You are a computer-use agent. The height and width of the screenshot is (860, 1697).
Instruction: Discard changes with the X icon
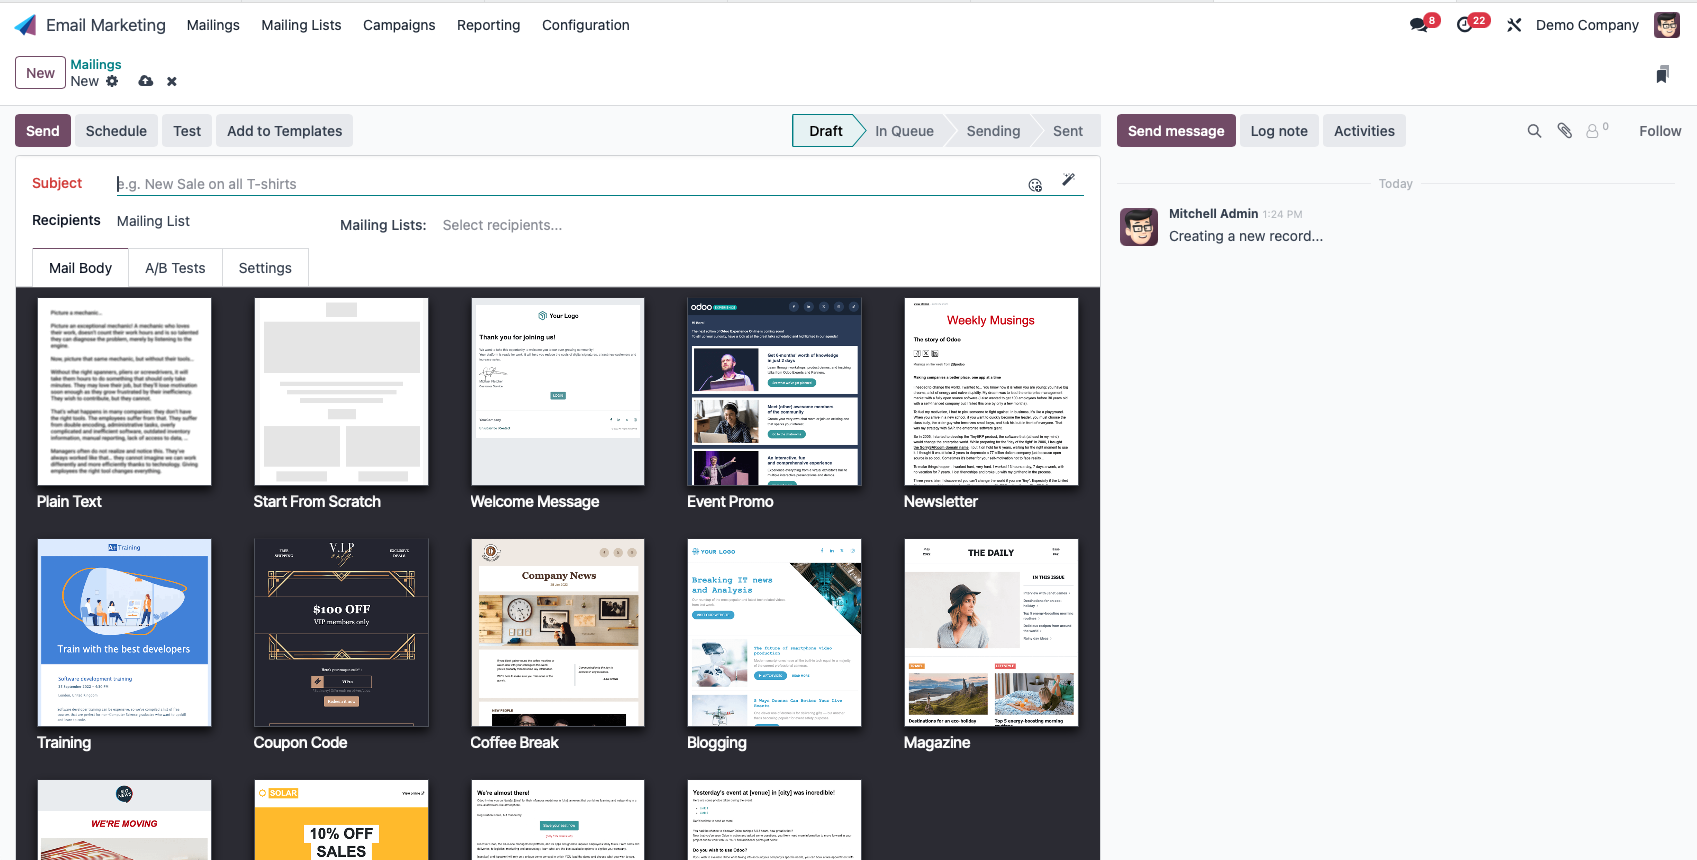pos(172,82)
